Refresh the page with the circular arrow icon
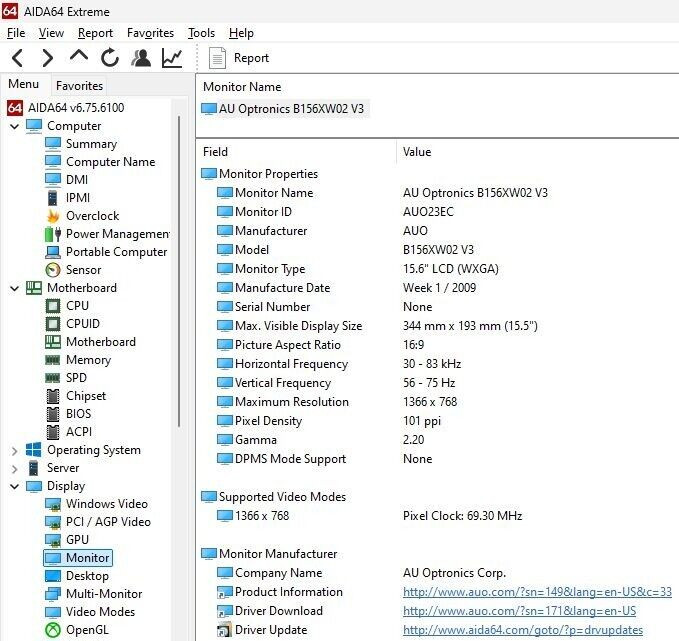The image size is (679, 641). coord(110,58)
